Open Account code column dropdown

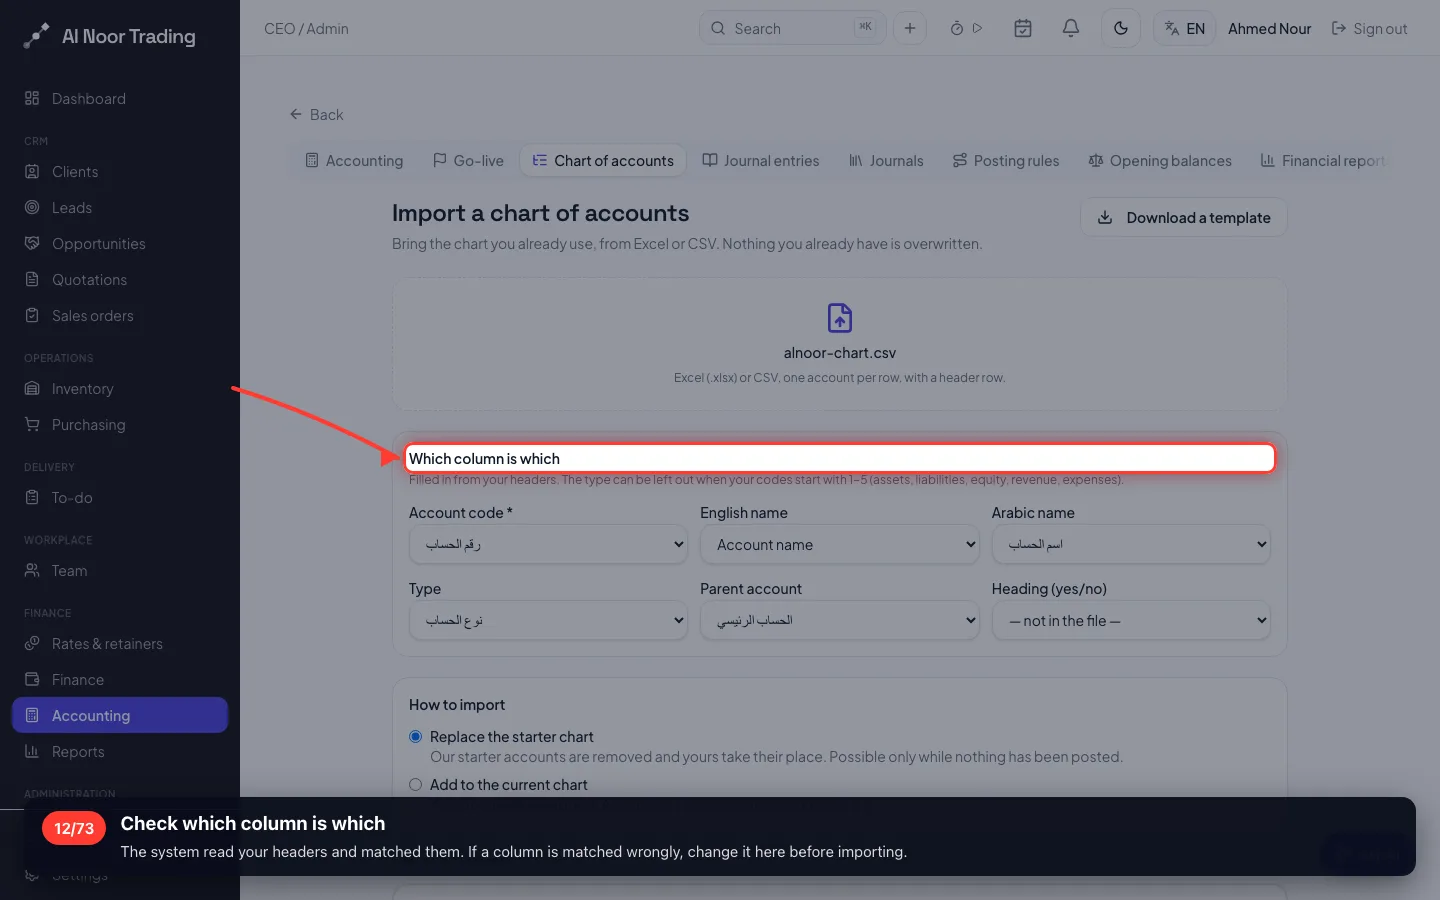pyautogui.click(x=548, y=544)
